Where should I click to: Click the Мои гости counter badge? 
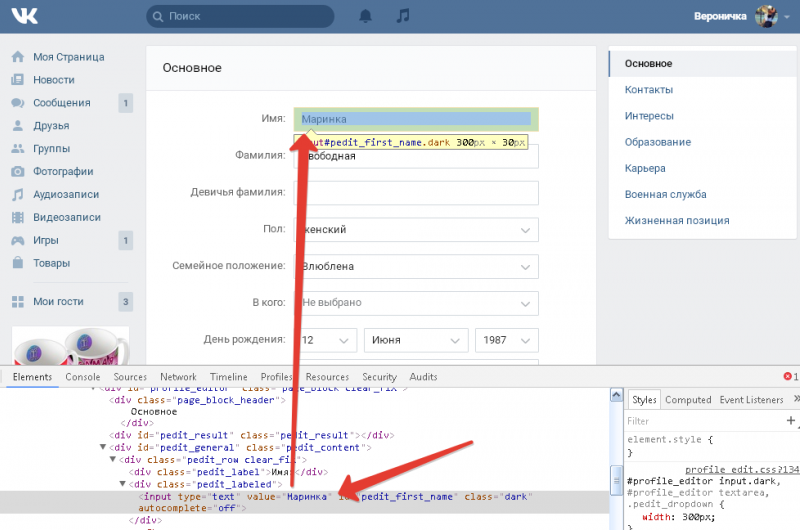(x=126, y=302)
